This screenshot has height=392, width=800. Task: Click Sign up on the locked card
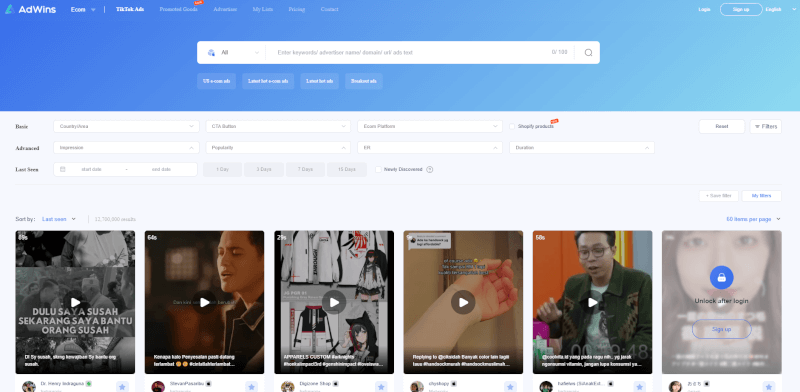[x=721, y=329]
